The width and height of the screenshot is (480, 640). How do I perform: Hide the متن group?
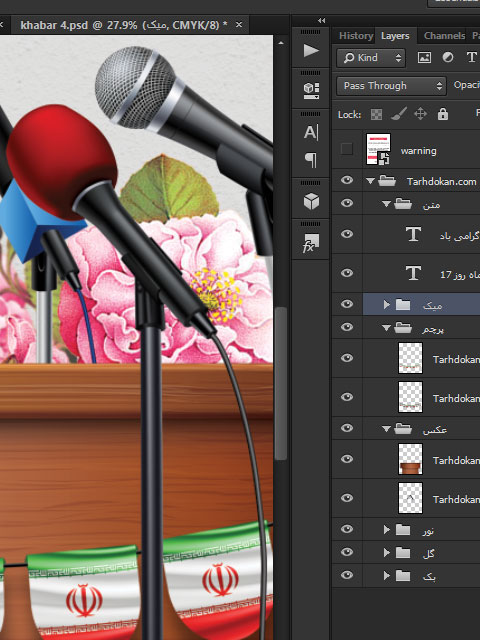347,203
